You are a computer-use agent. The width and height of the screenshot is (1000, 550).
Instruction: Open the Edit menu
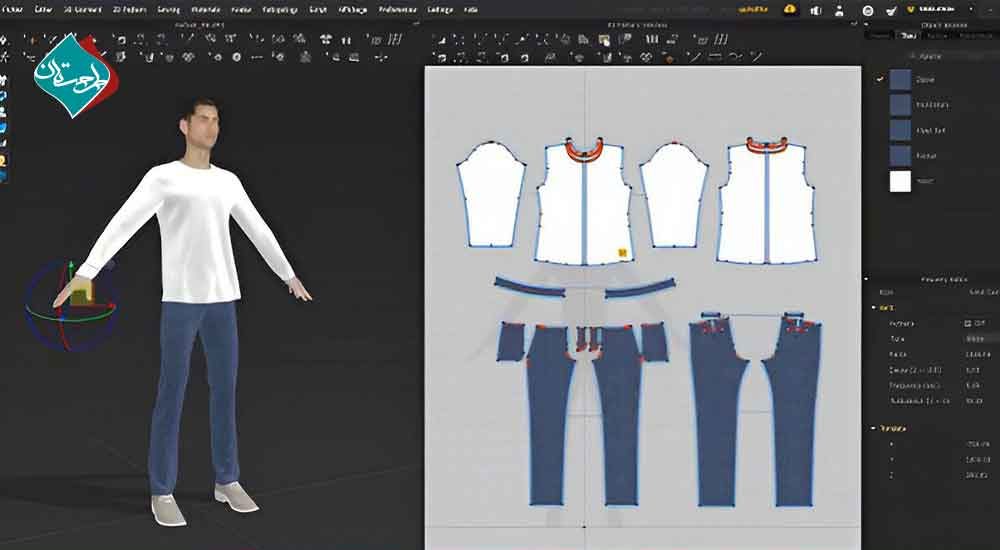(x=43, y=10)
